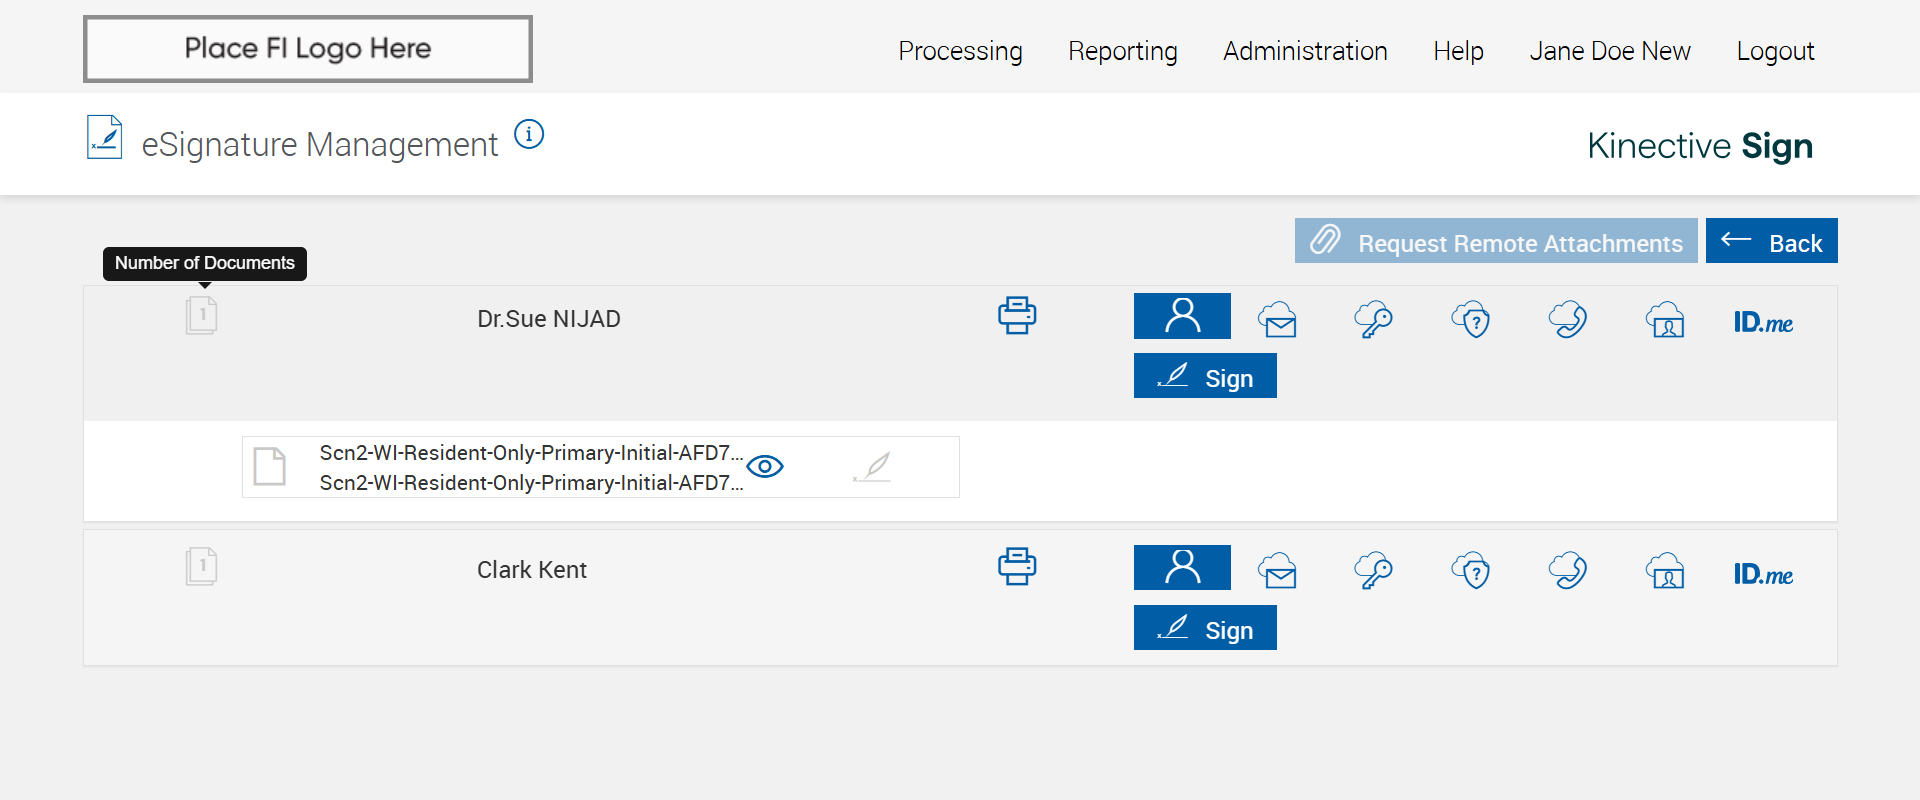Toggle in-person signer mode for Dr.Sue NIJAD
This screenshot has width=1920, height=800.
[x=1182, y=316]
